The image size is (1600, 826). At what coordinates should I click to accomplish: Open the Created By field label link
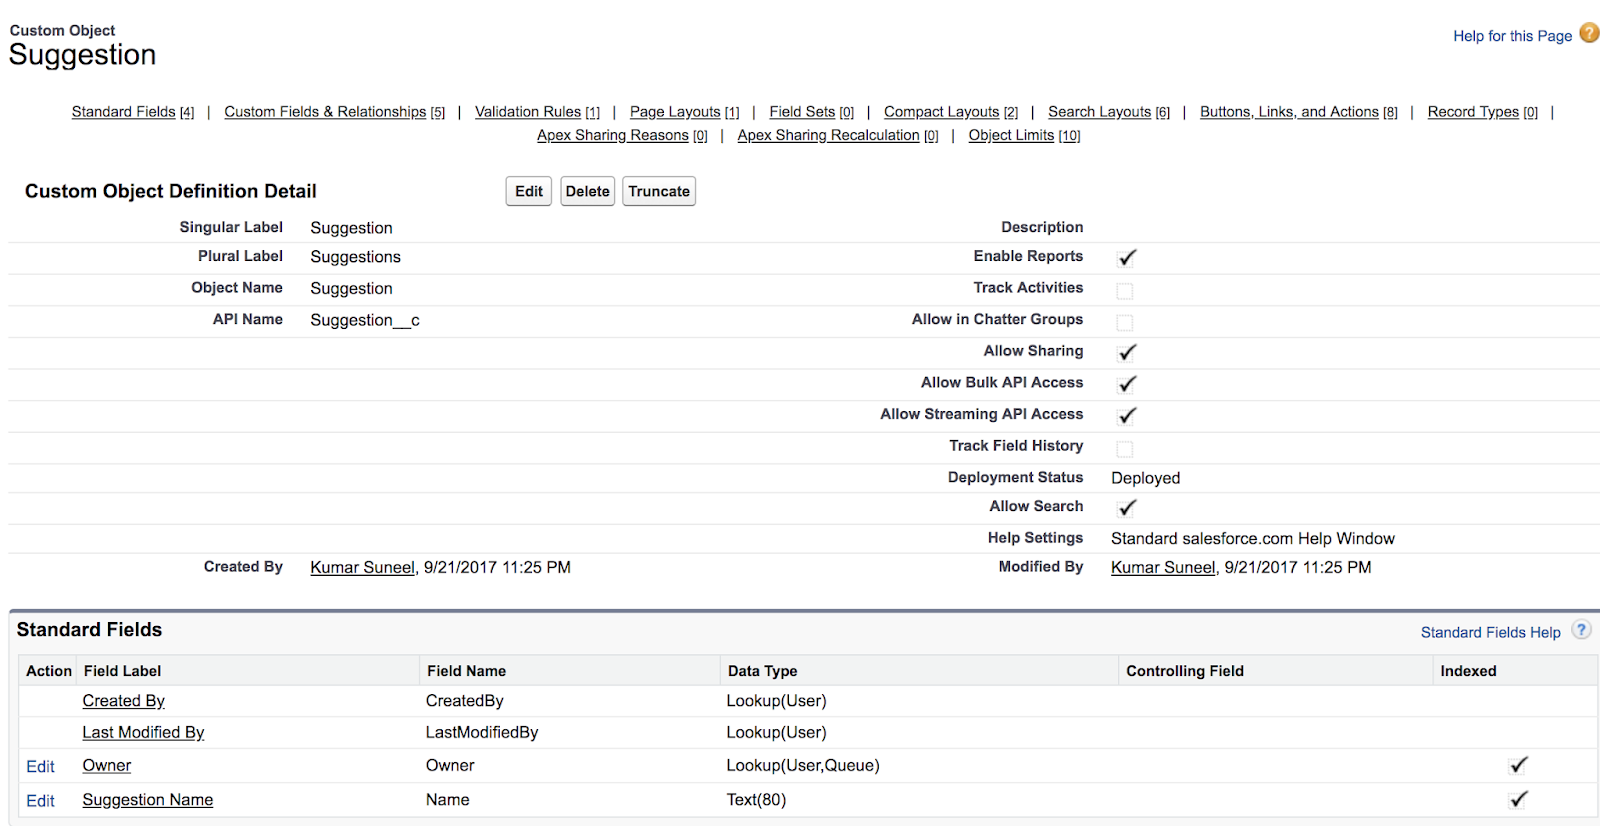(x=124, y=701)
